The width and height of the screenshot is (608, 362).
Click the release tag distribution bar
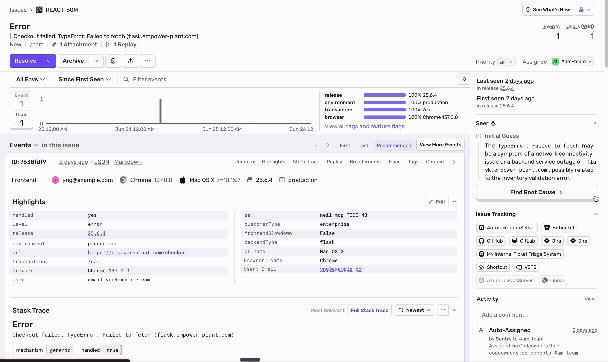[x=385, y=95]
